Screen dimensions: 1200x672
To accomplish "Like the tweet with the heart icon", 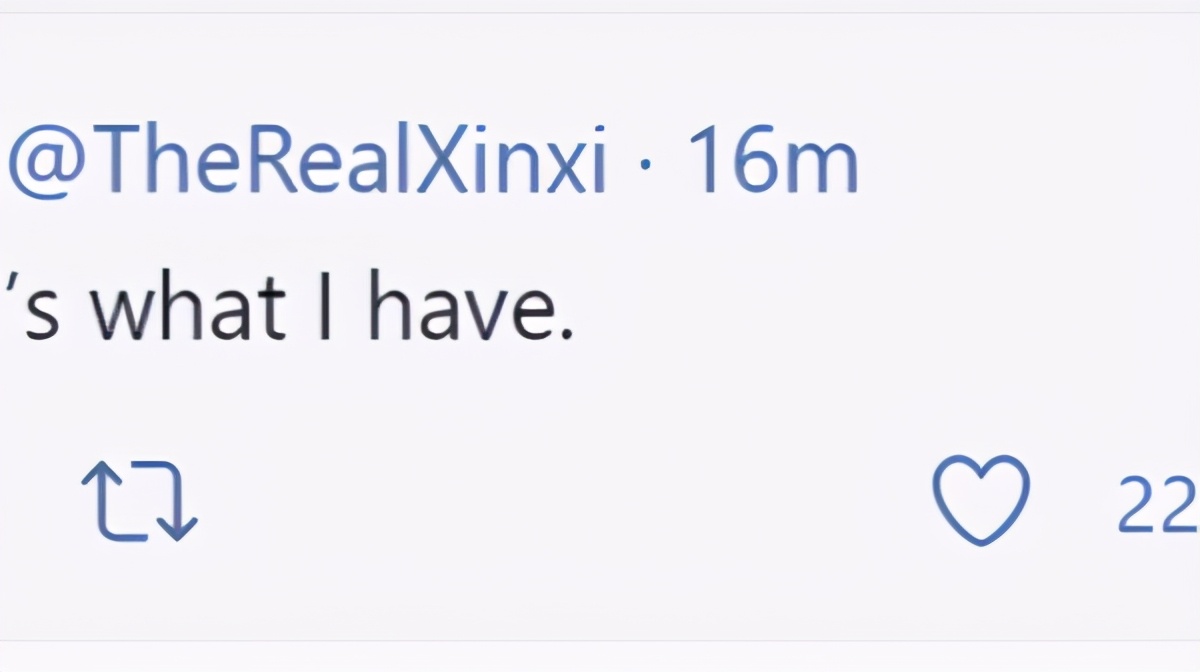I will (x=980, y=500).
